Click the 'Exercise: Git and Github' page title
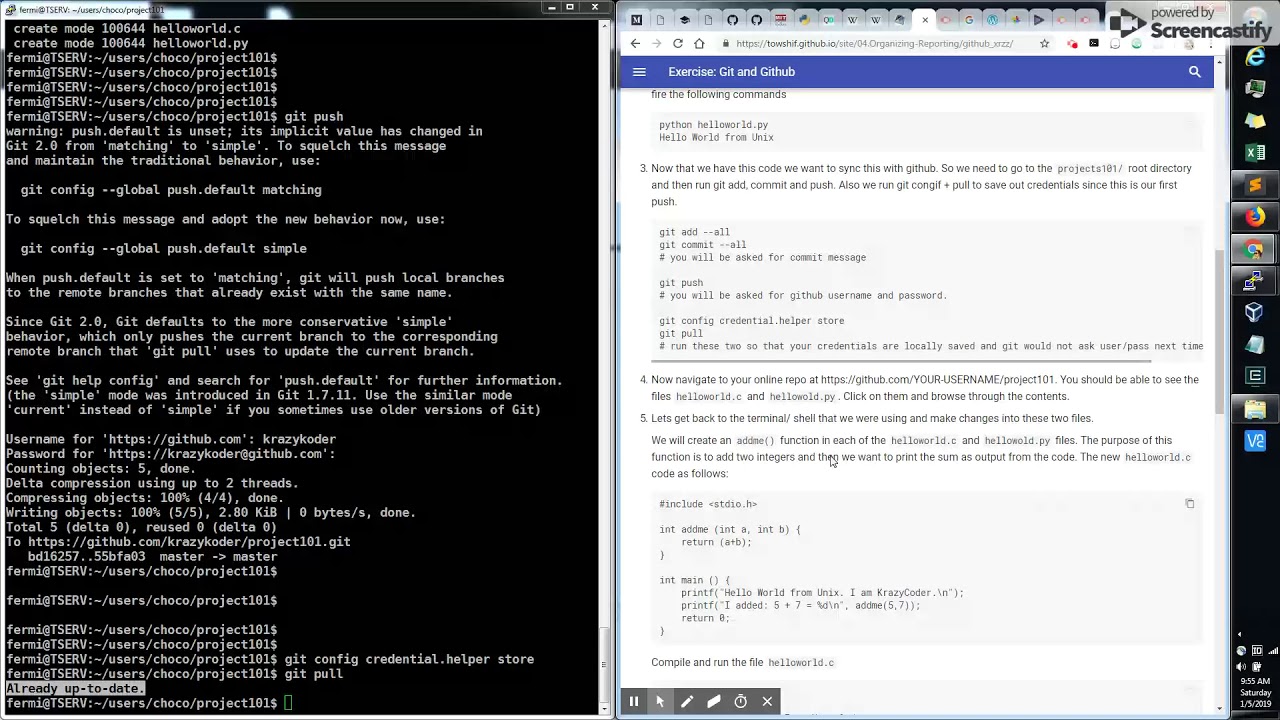1280x720 pixels. coord(731,72)
